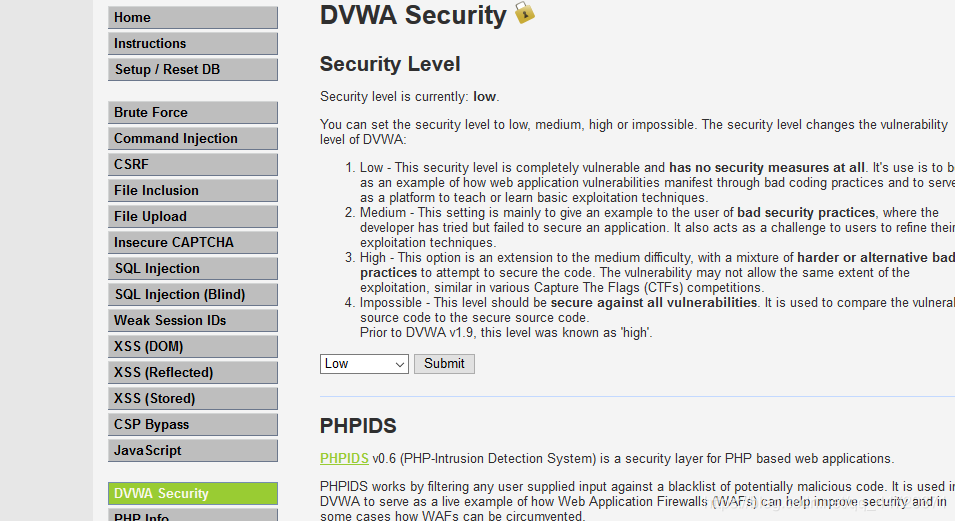
Task: Open the CSRF module
Action: point(192,165)
